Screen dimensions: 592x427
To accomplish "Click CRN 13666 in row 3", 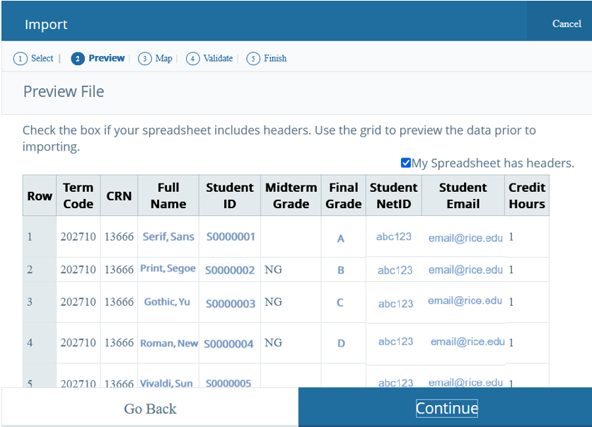I will click(119, 302).
